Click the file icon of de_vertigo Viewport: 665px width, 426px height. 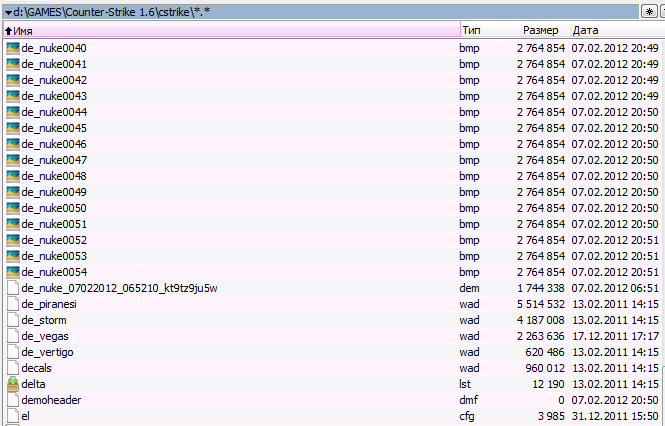(13, 352)
